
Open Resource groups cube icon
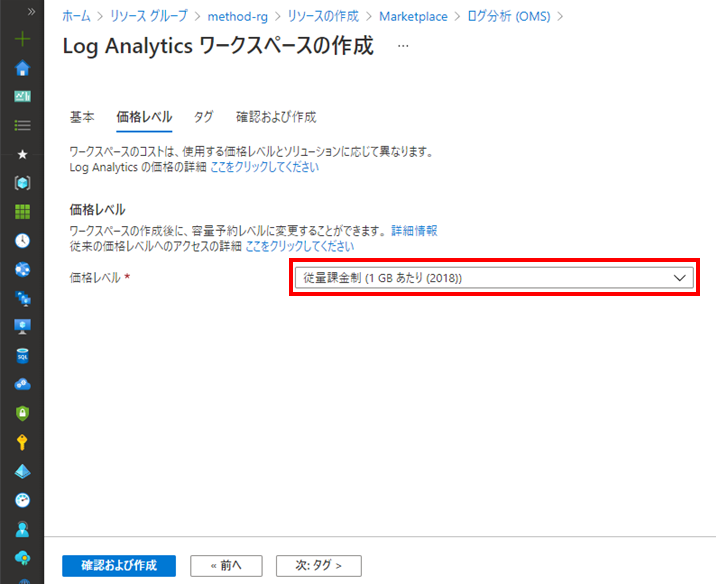pos(22,183)
